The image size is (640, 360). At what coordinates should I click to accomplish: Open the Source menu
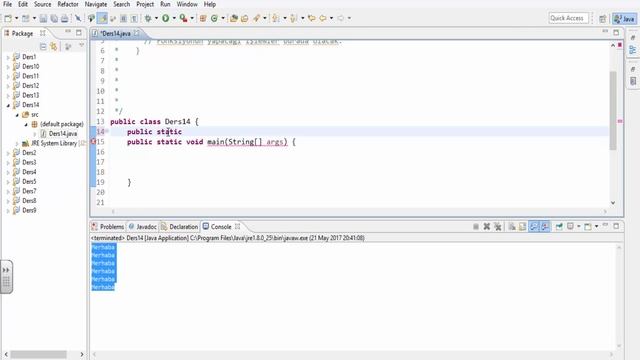(x=42, y=4)
